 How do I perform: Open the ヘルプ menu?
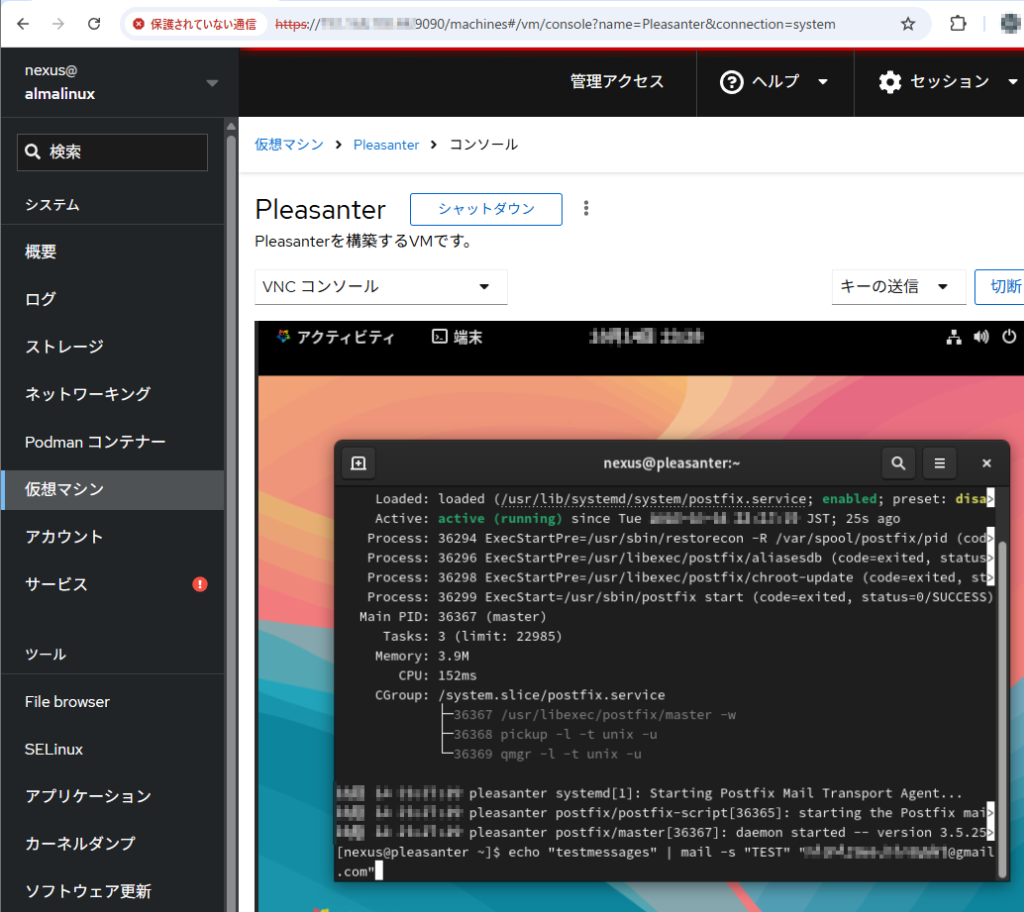[775, 82]
